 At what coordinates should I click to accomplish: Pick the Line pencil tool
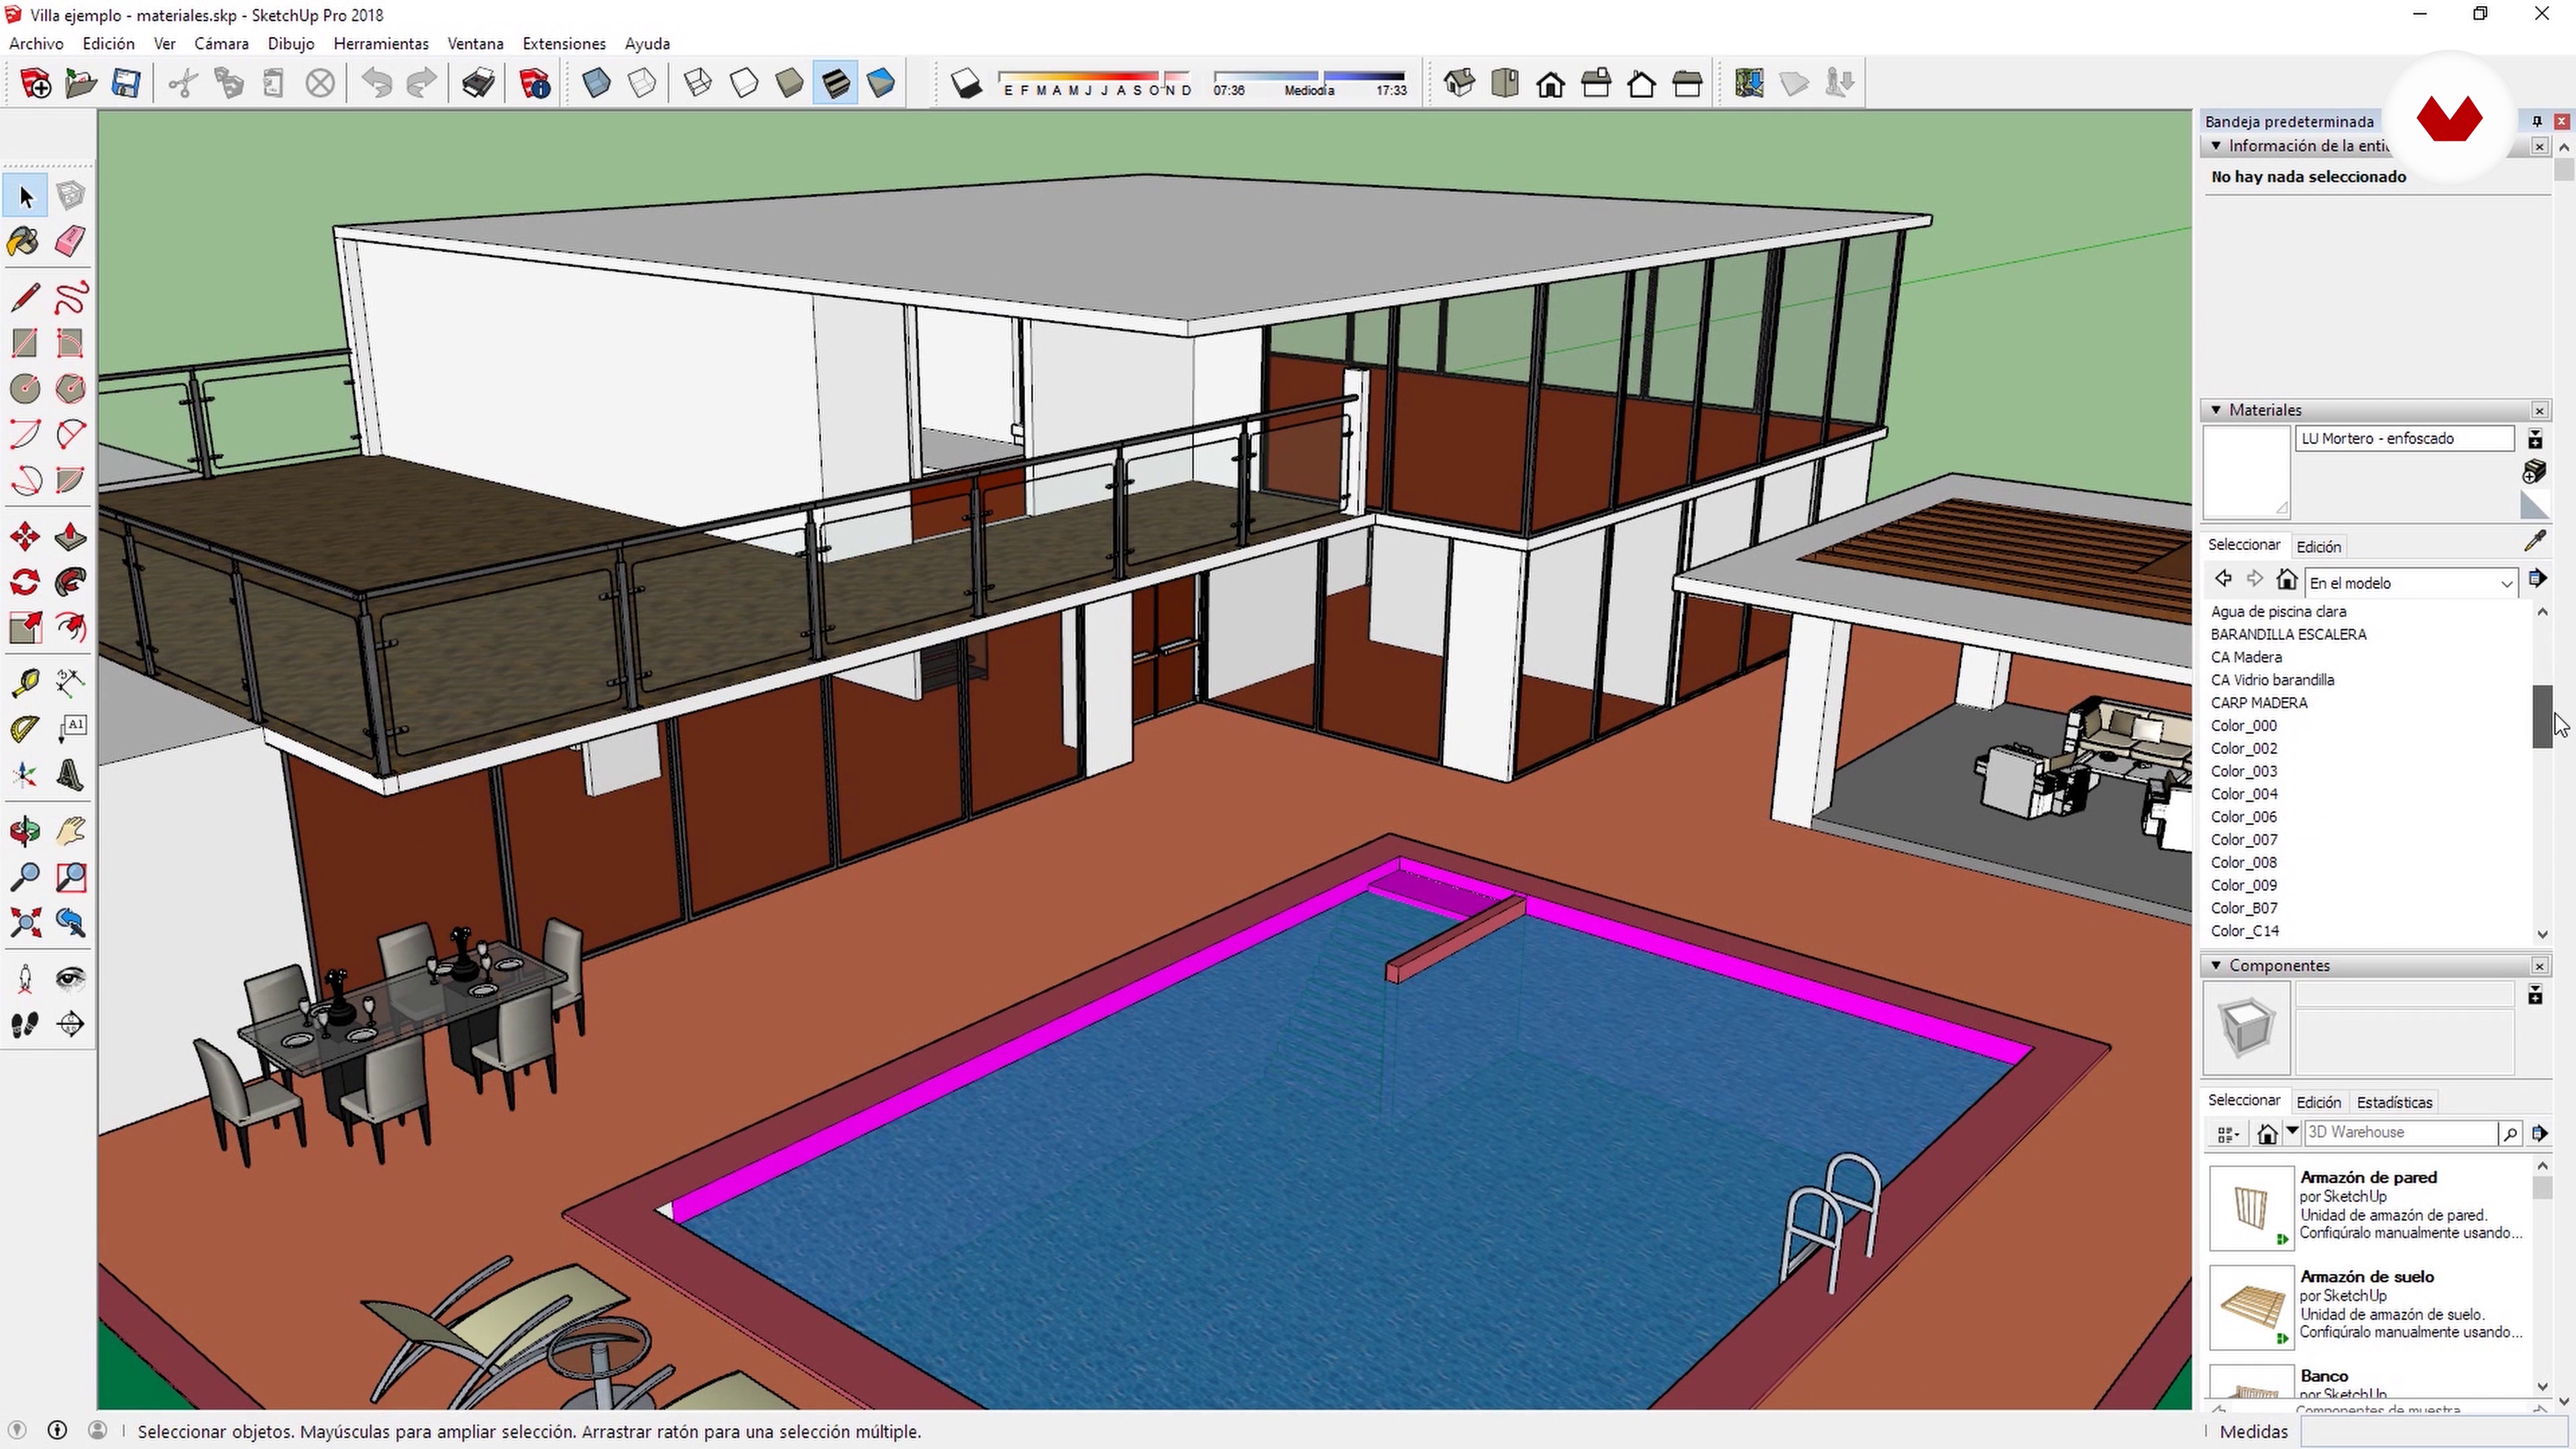[24, 297]
